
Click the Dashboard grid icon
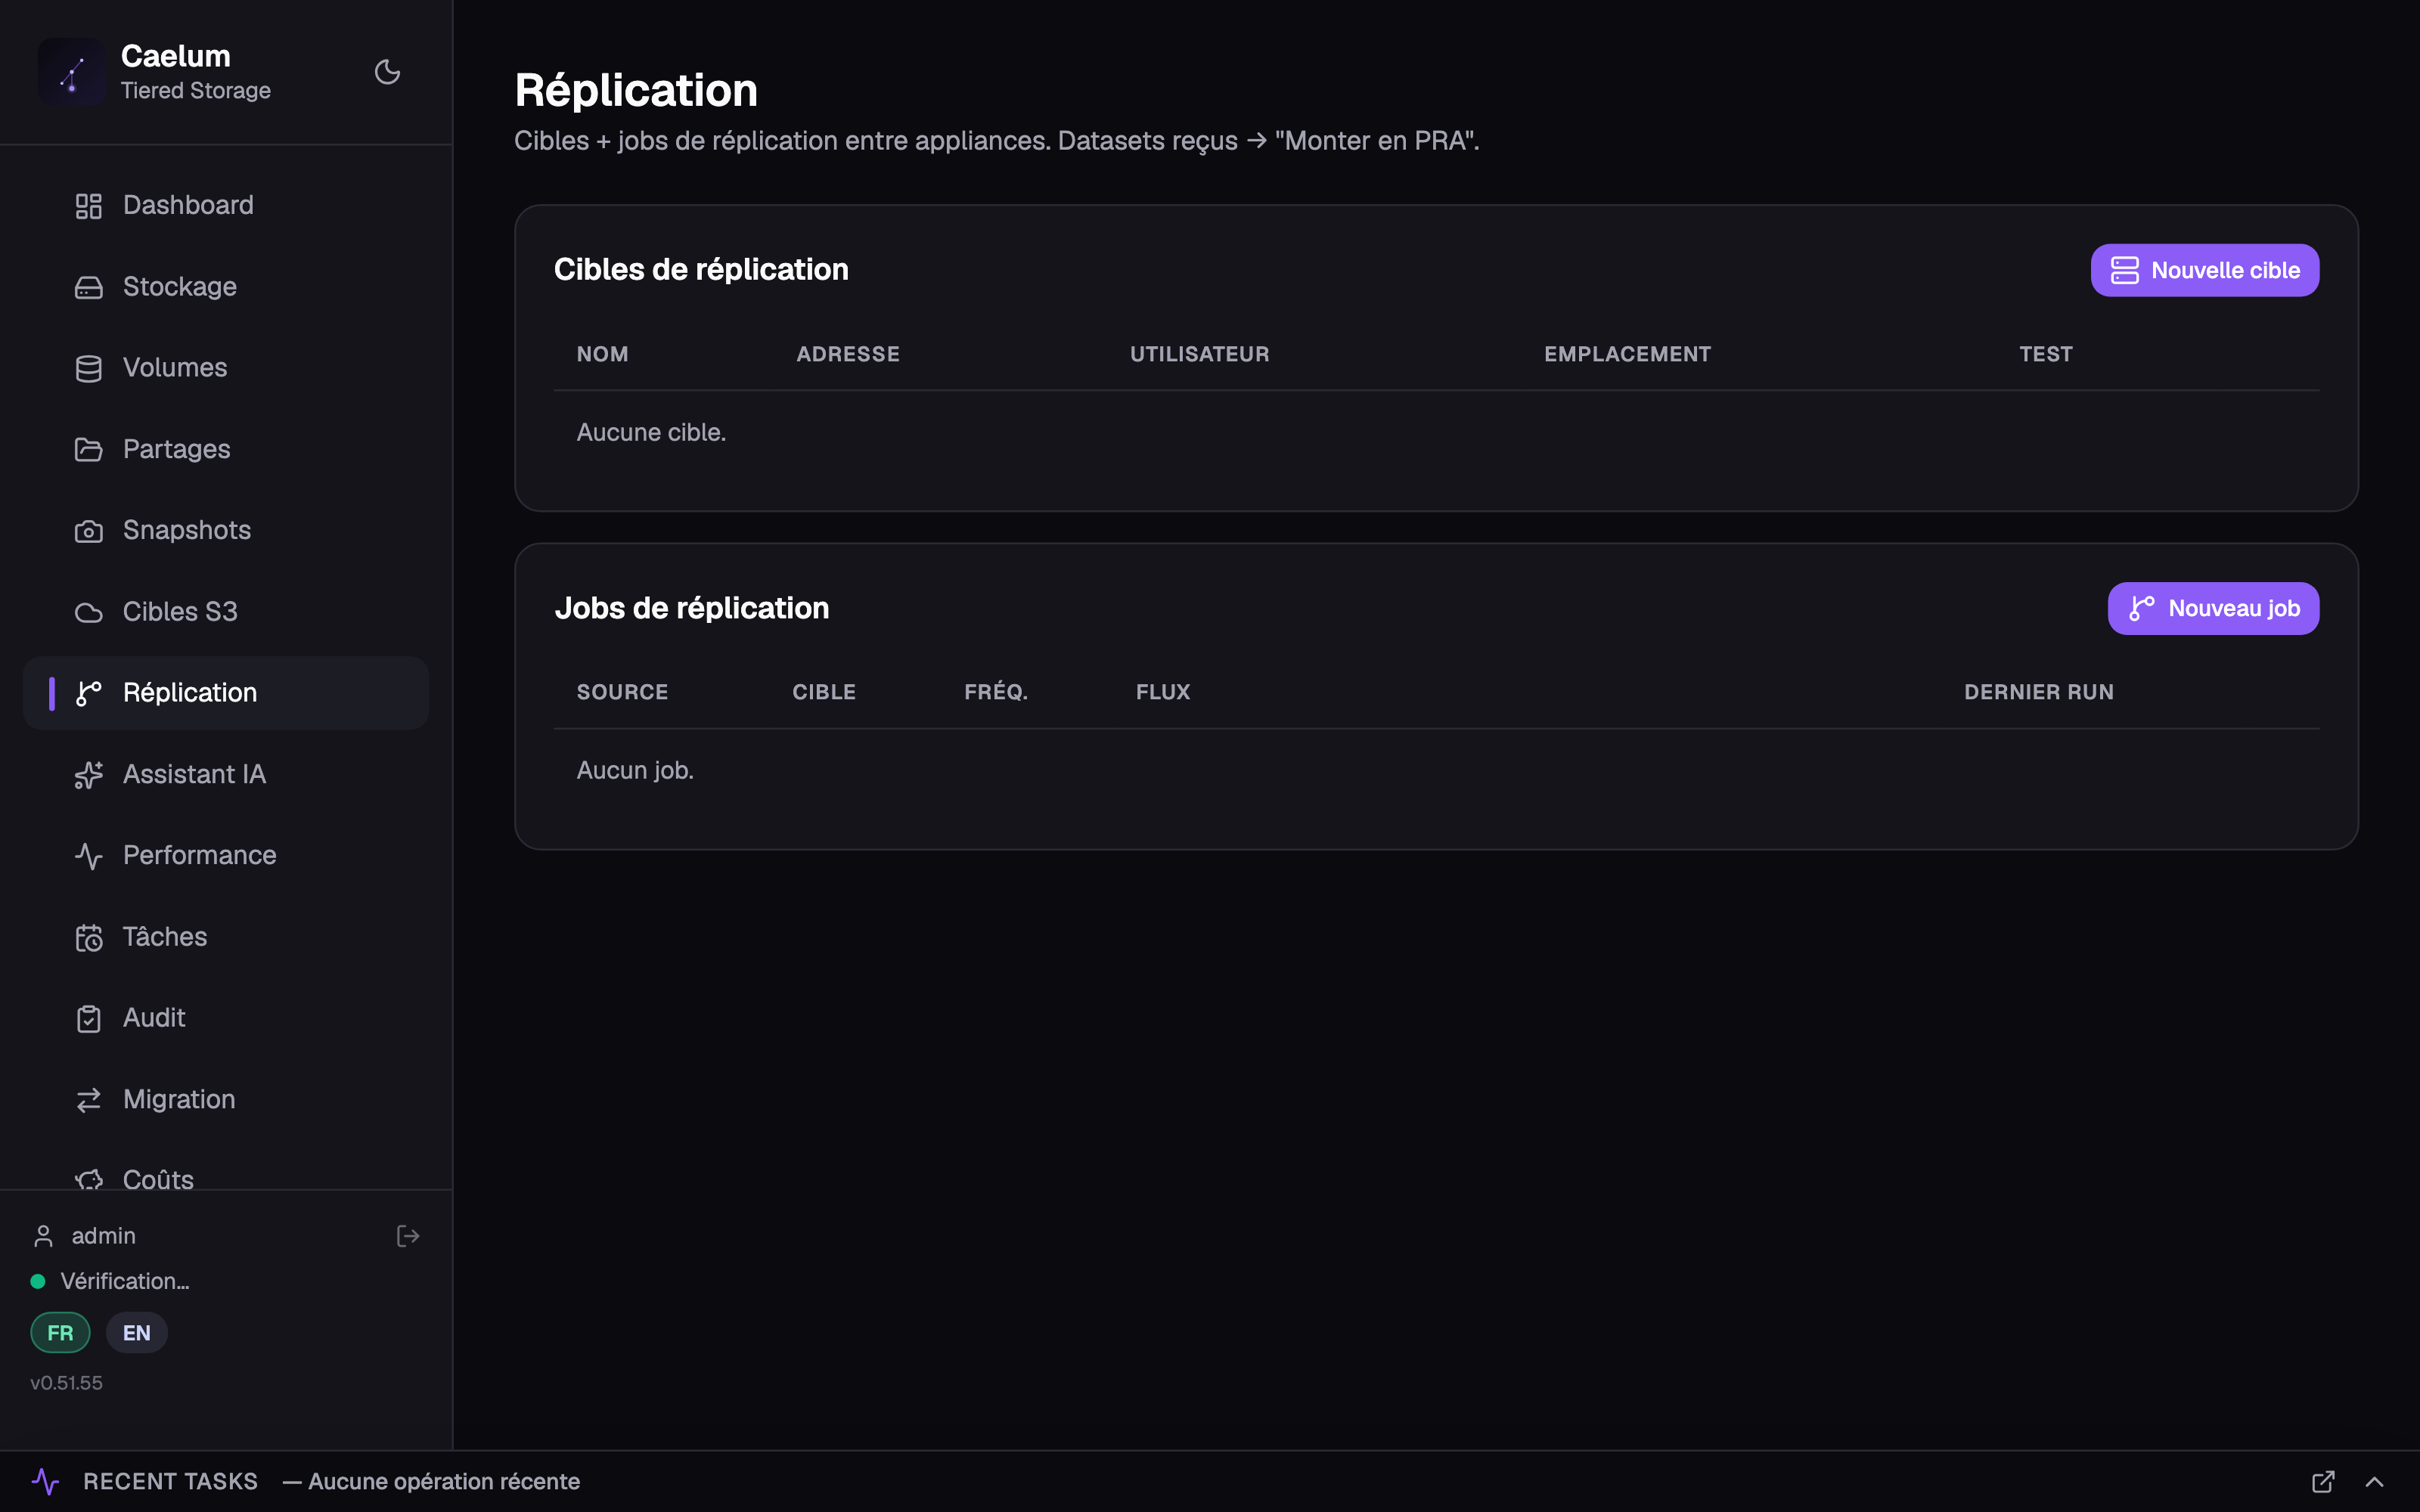pos(89,206)
